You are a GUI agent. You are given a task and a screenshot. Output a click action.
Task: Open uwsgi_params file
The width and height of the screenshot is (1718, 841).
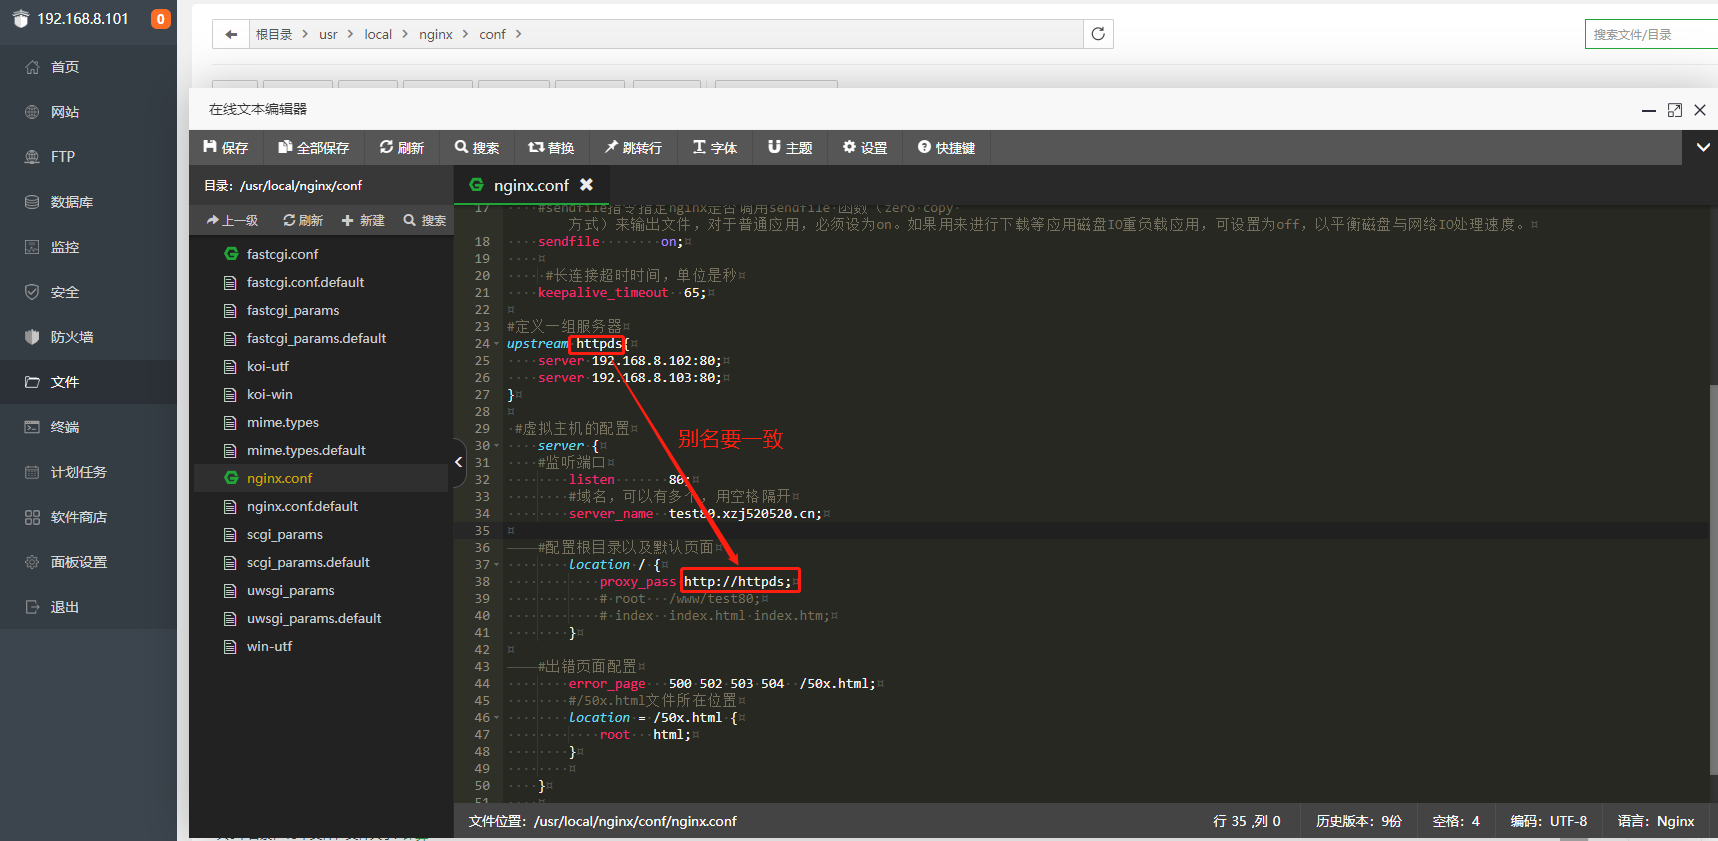[291, 590]
